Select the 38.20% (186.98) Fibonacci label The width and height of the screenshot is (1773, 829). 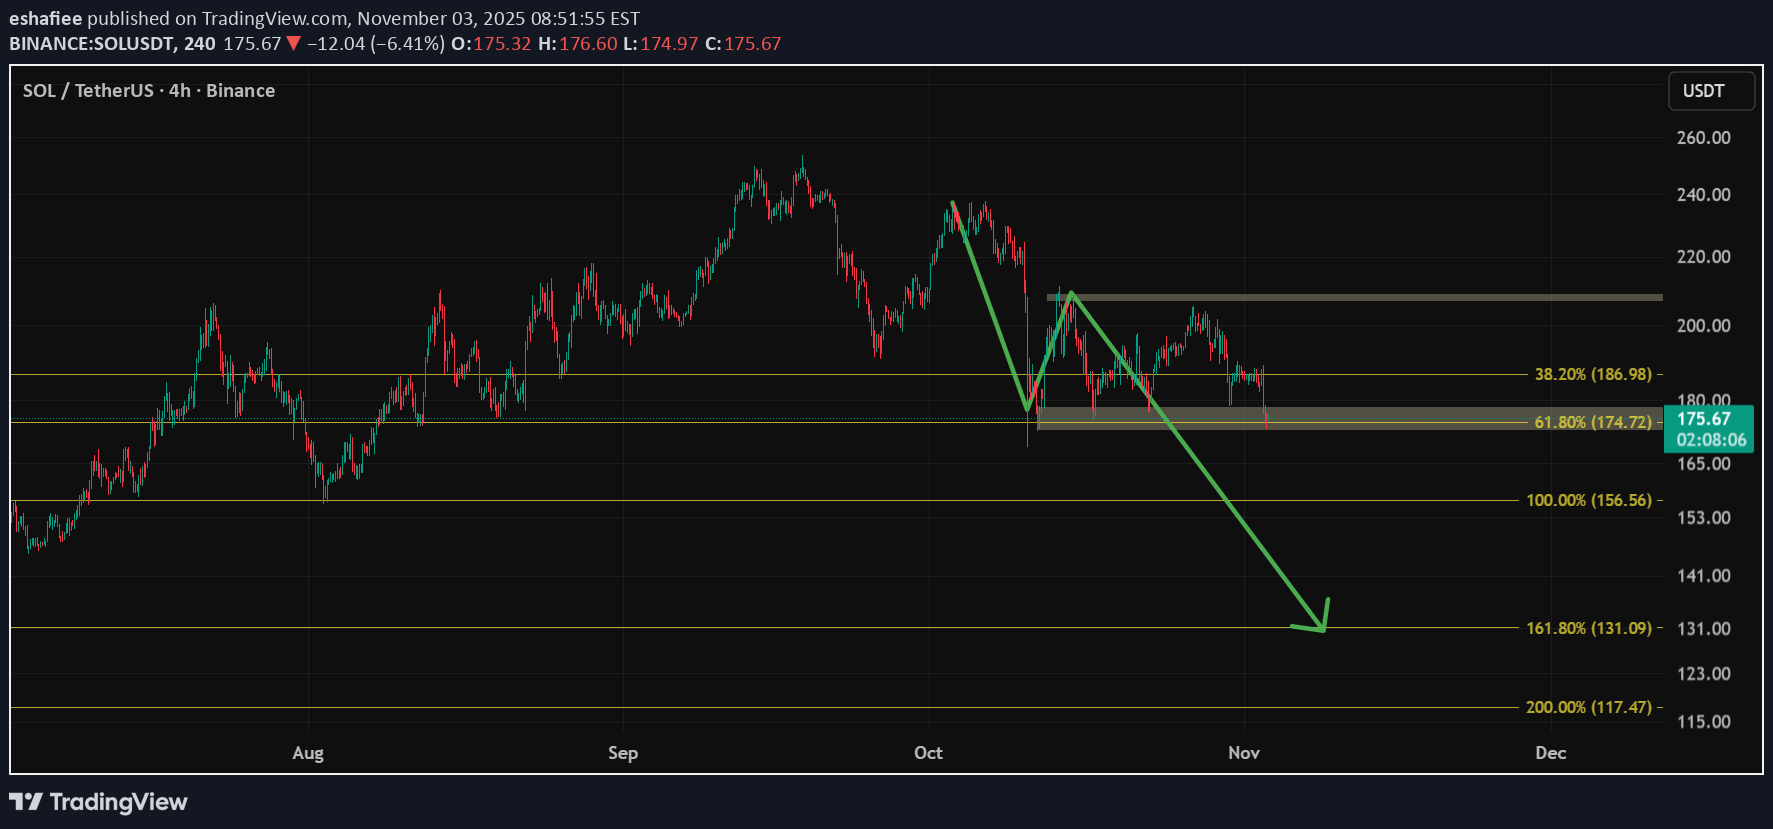point(1592,374)
